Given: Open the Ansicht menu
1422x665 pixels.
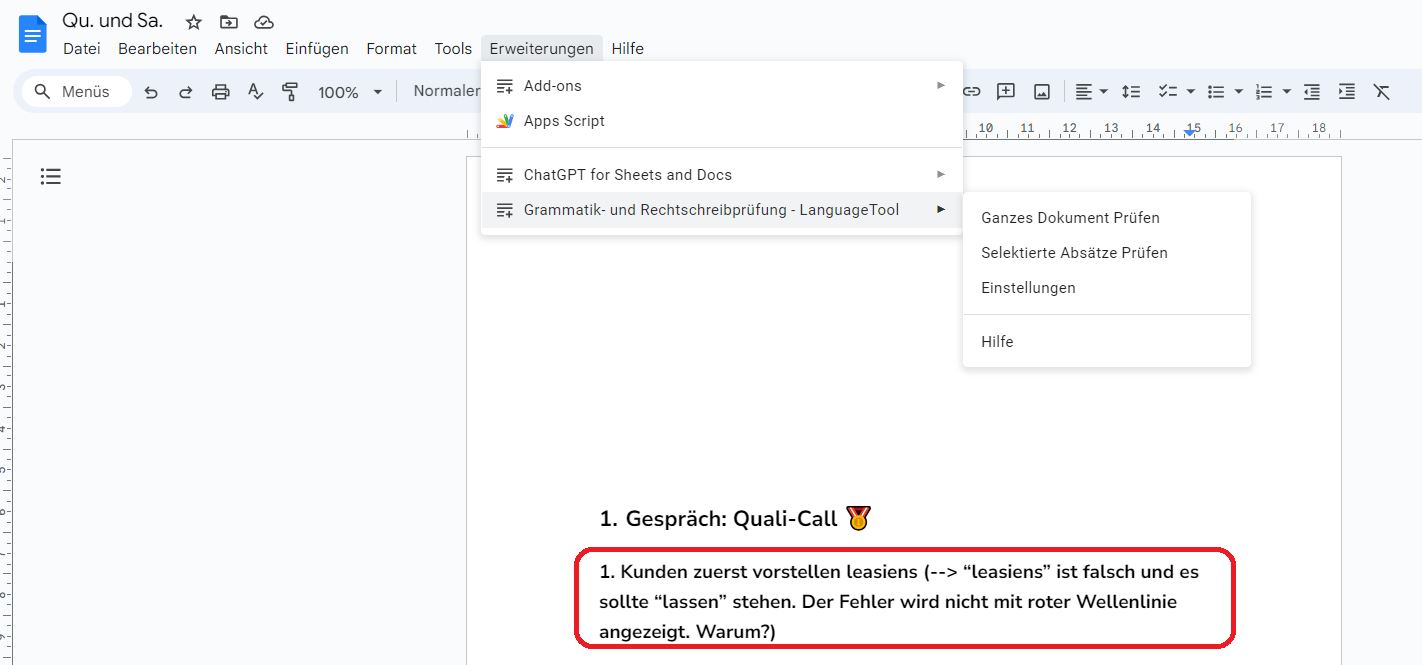Looking at the screenshot, I should (241, 48).
